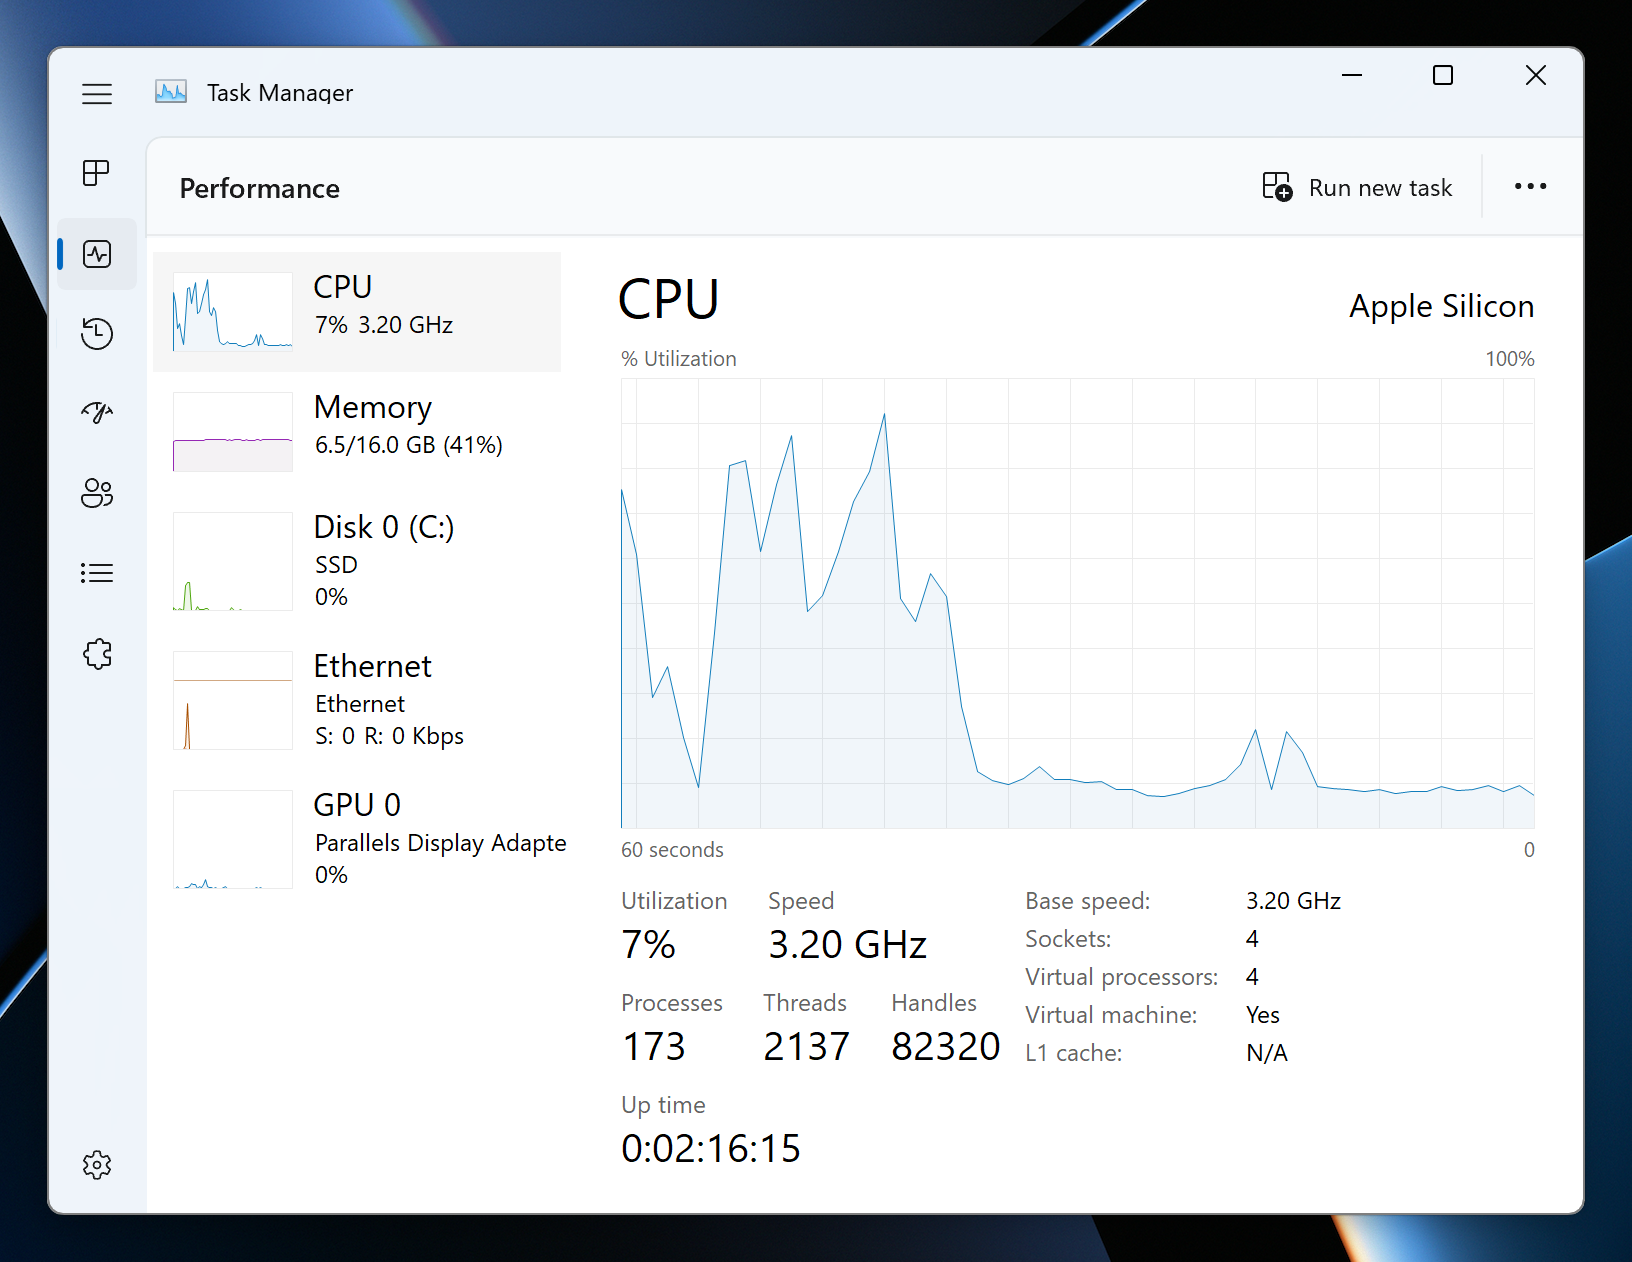Open the Users page
1632x1262 pixels.
[x=97, y=493]
